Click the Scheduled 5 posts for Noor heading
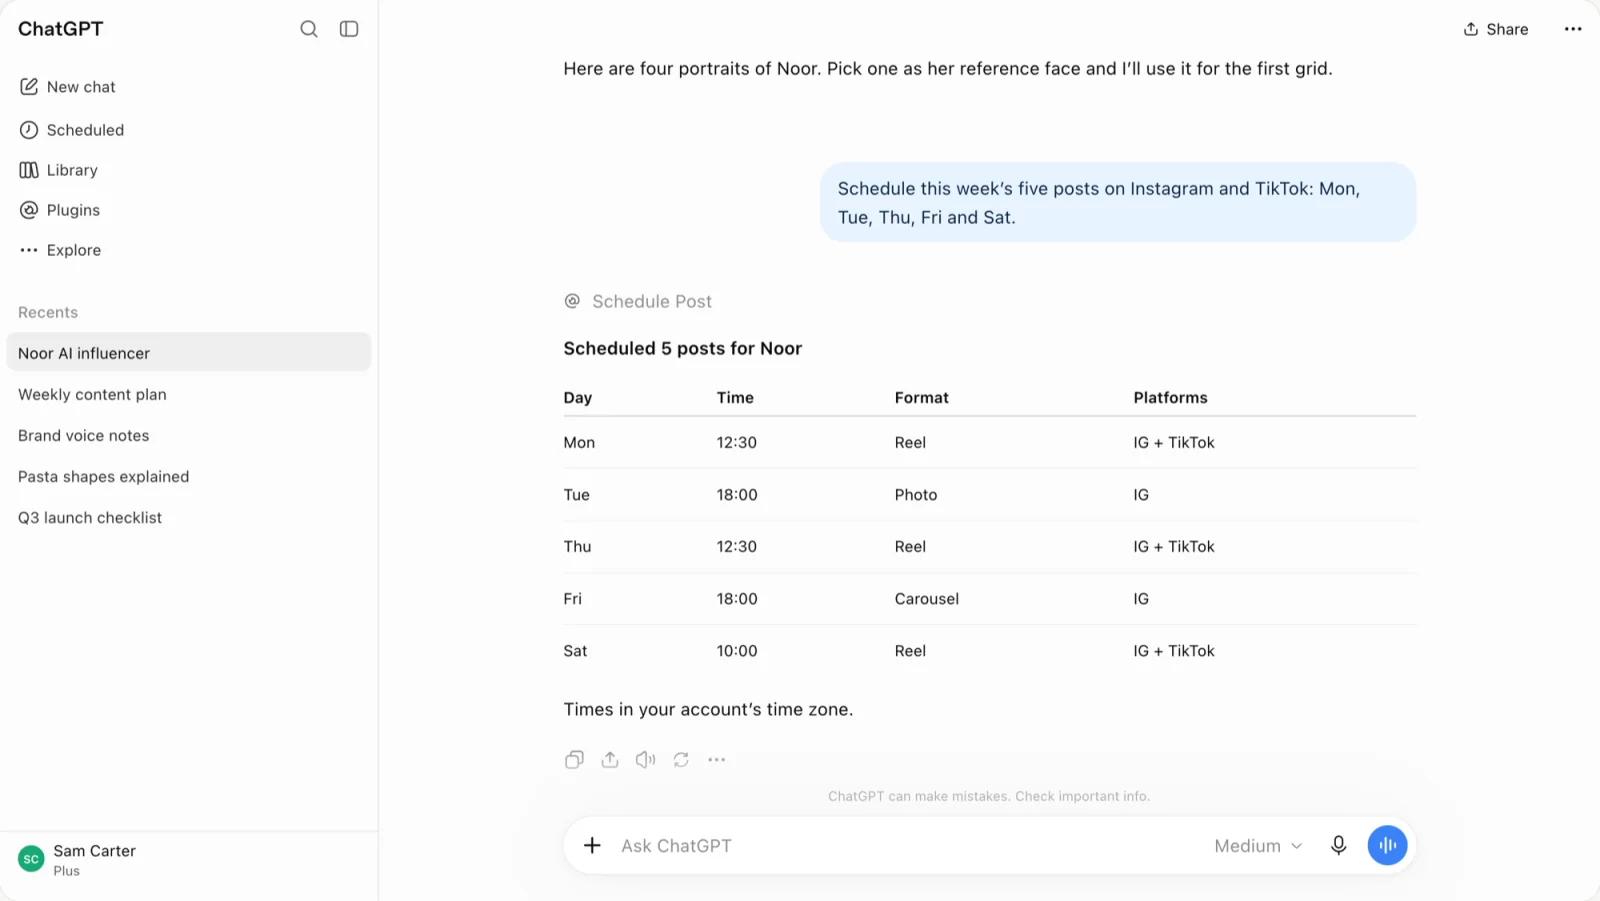1600x901 pixels. [x=683, y=348]
